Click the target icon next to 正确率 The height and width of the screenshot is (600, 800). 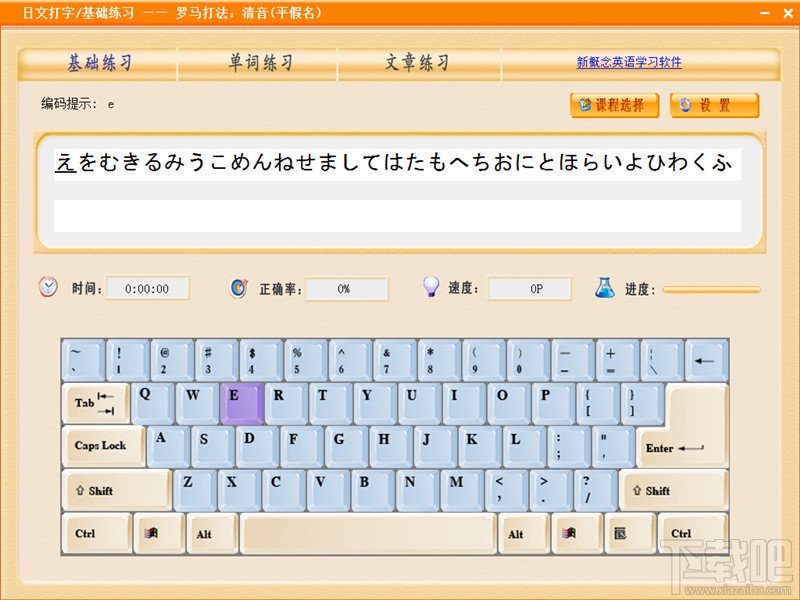click(x=239, y=288)
